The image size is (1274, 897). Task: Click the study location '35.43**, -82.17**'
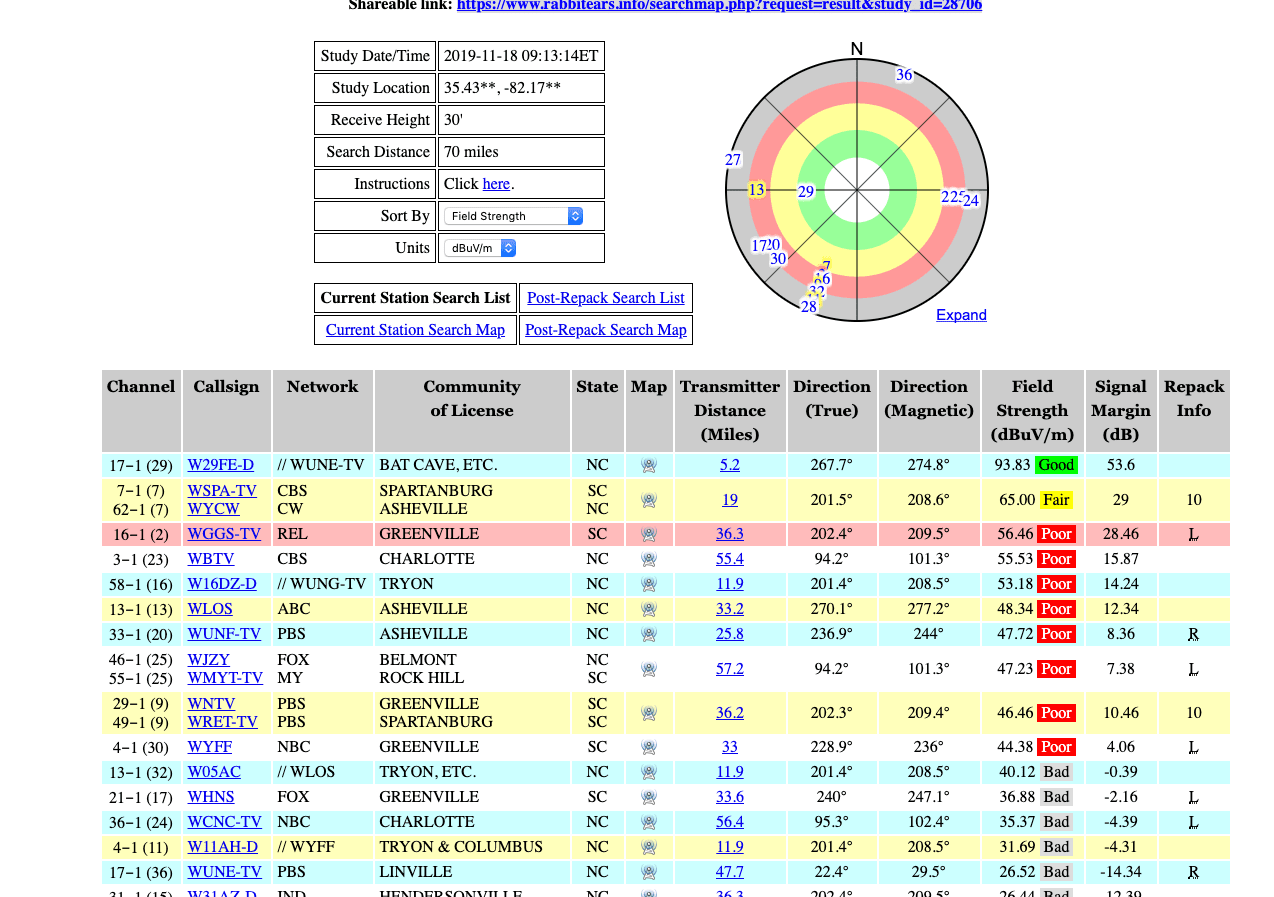pos(502,88)
